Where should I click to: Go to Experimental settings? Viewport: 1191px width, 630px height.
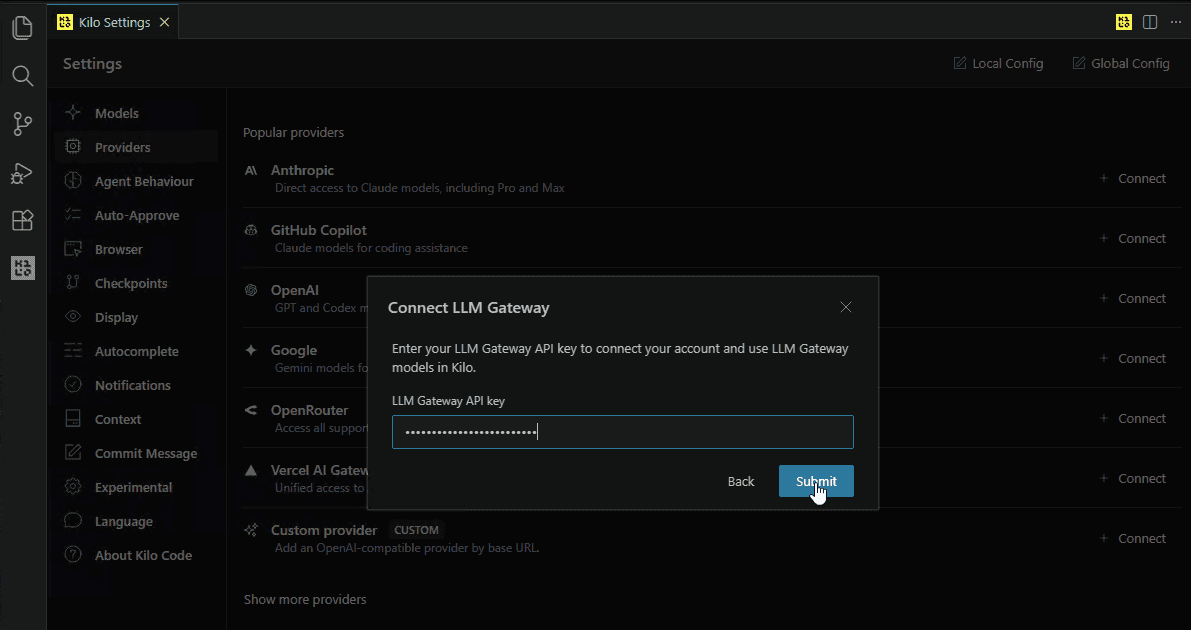pos(136,488)
